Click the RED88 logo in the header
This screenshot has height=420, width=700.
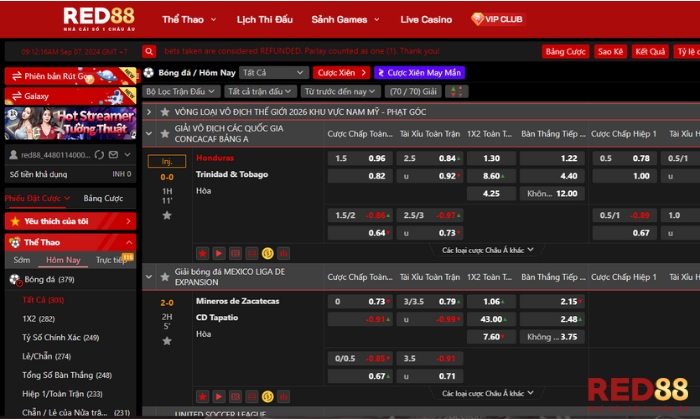click(99, 19)
